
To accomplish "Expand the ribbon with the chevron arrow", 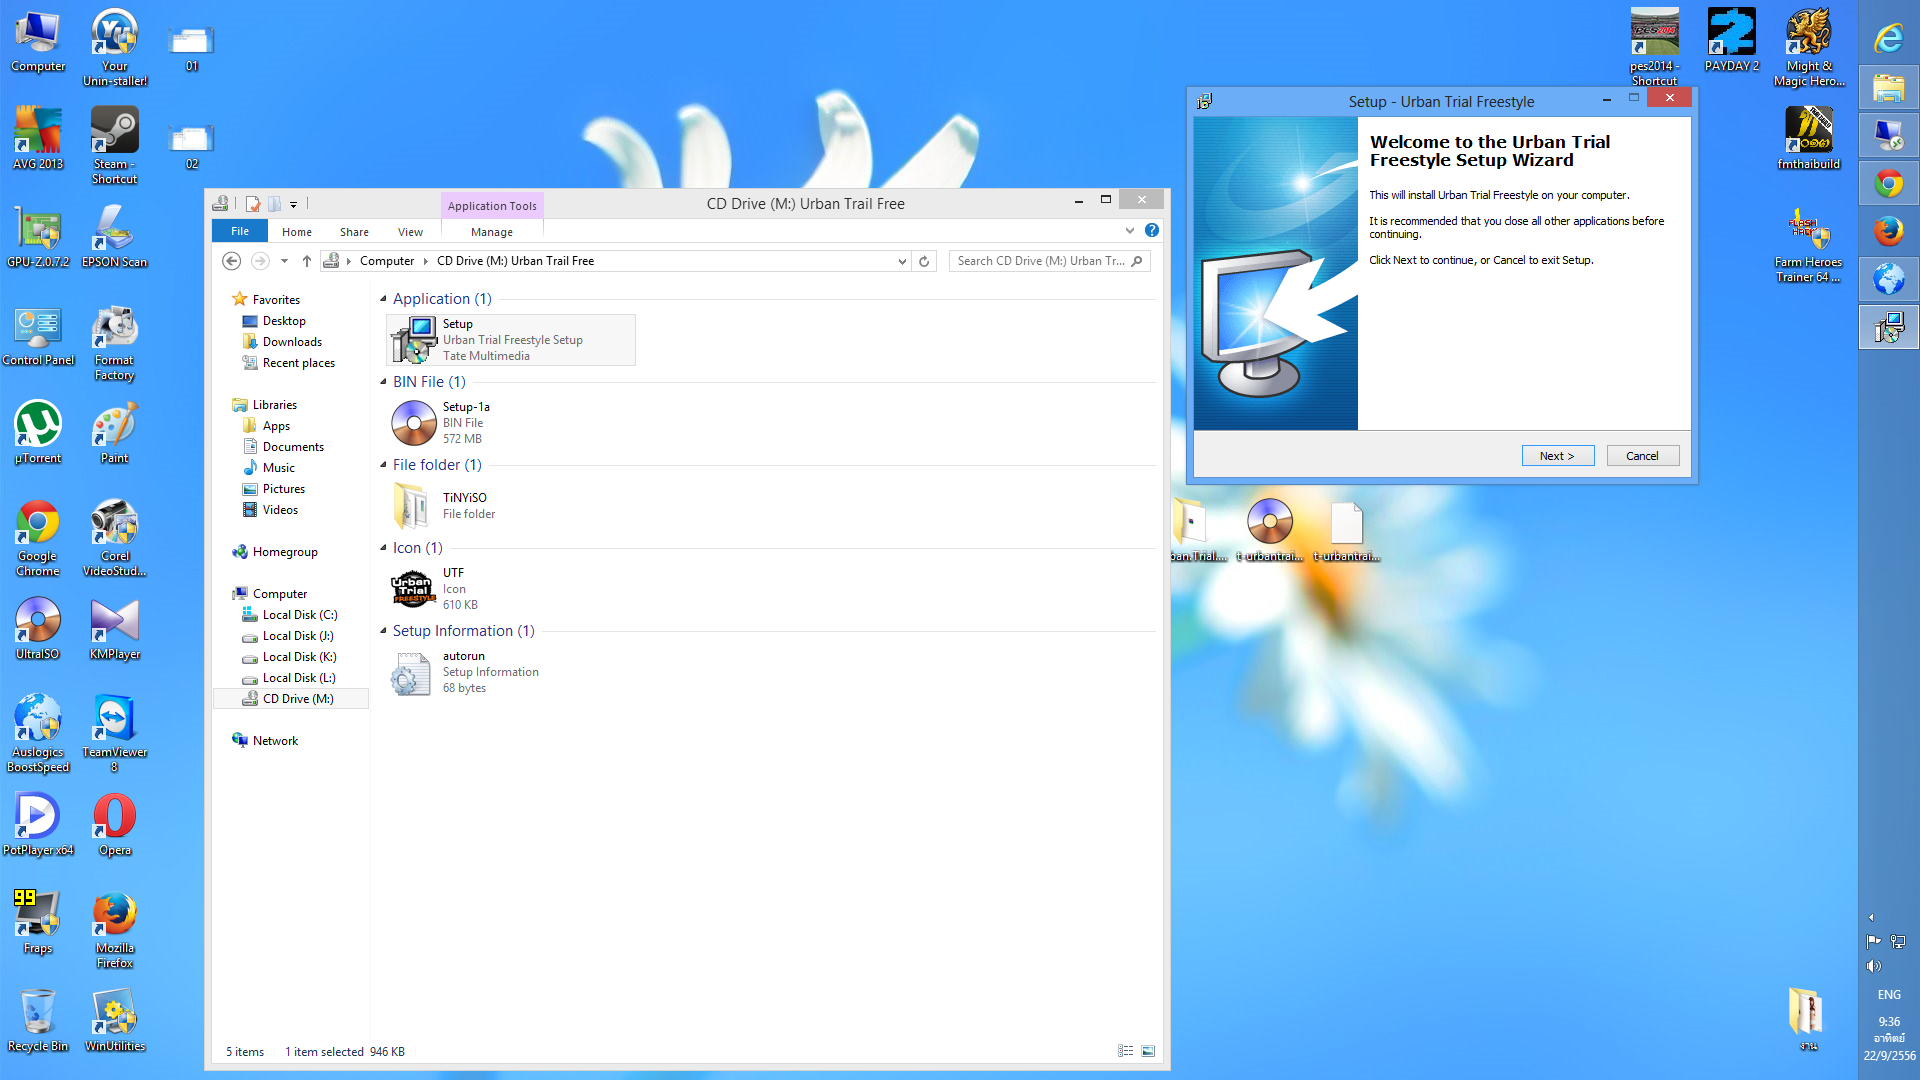I will click(1130, 231).
